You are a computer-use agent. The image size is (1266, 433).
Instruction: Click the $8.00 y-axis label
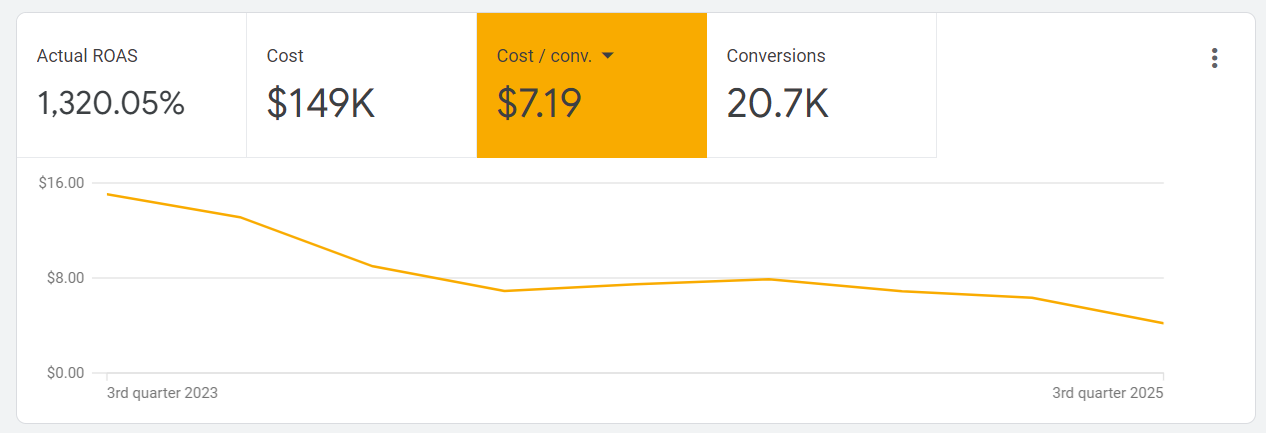coord(65,278)
